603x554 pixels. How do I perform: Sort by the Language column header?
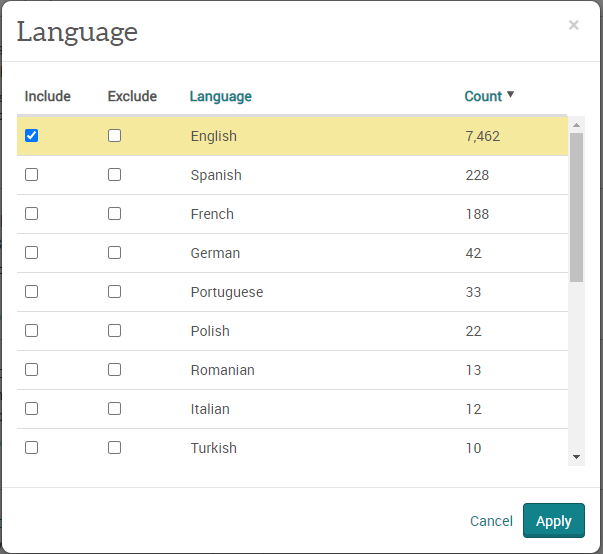[221, 96]
